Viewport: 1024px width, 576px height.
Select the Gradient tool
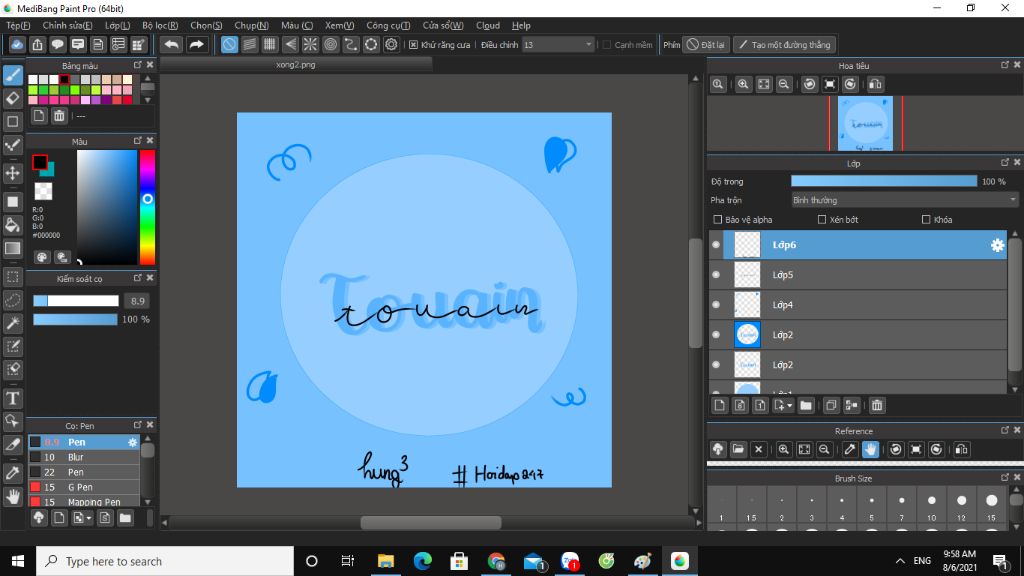pyautogui.click(x=12, y=248)
